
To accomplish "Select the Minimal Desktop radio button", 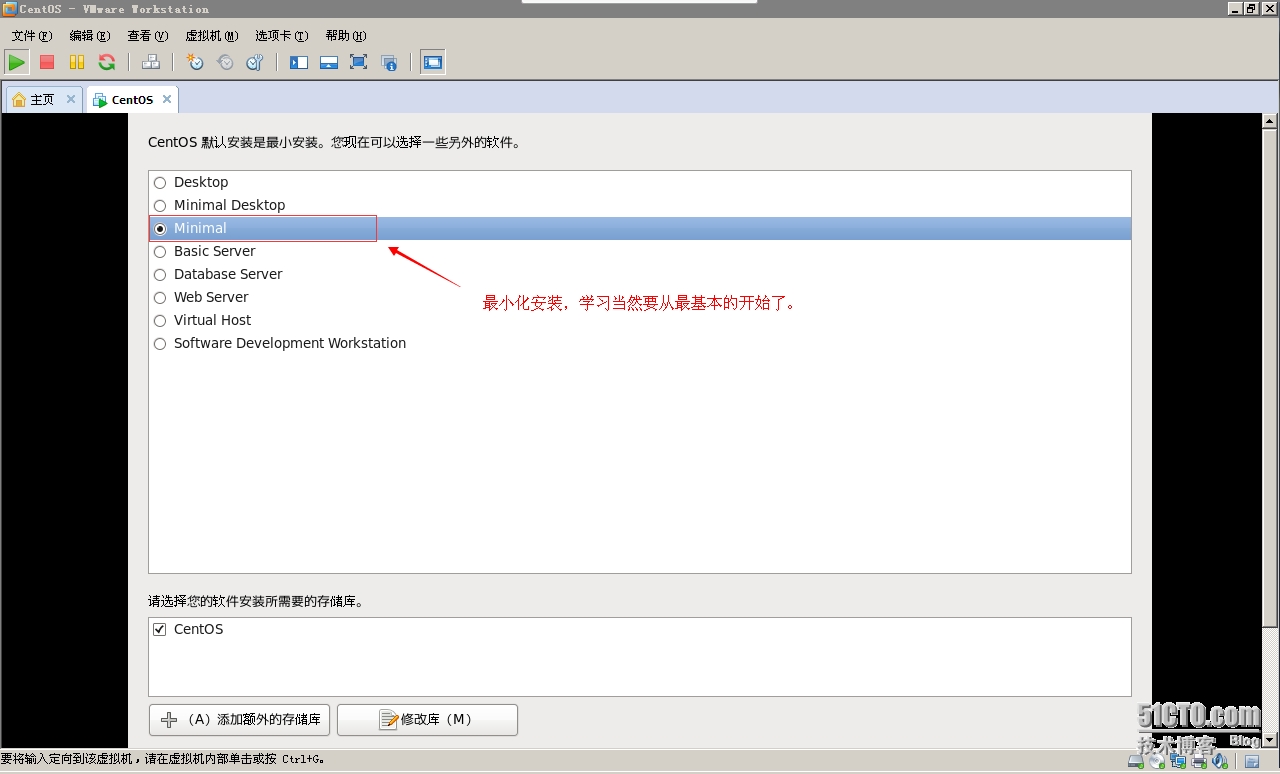I will (160, 206).
